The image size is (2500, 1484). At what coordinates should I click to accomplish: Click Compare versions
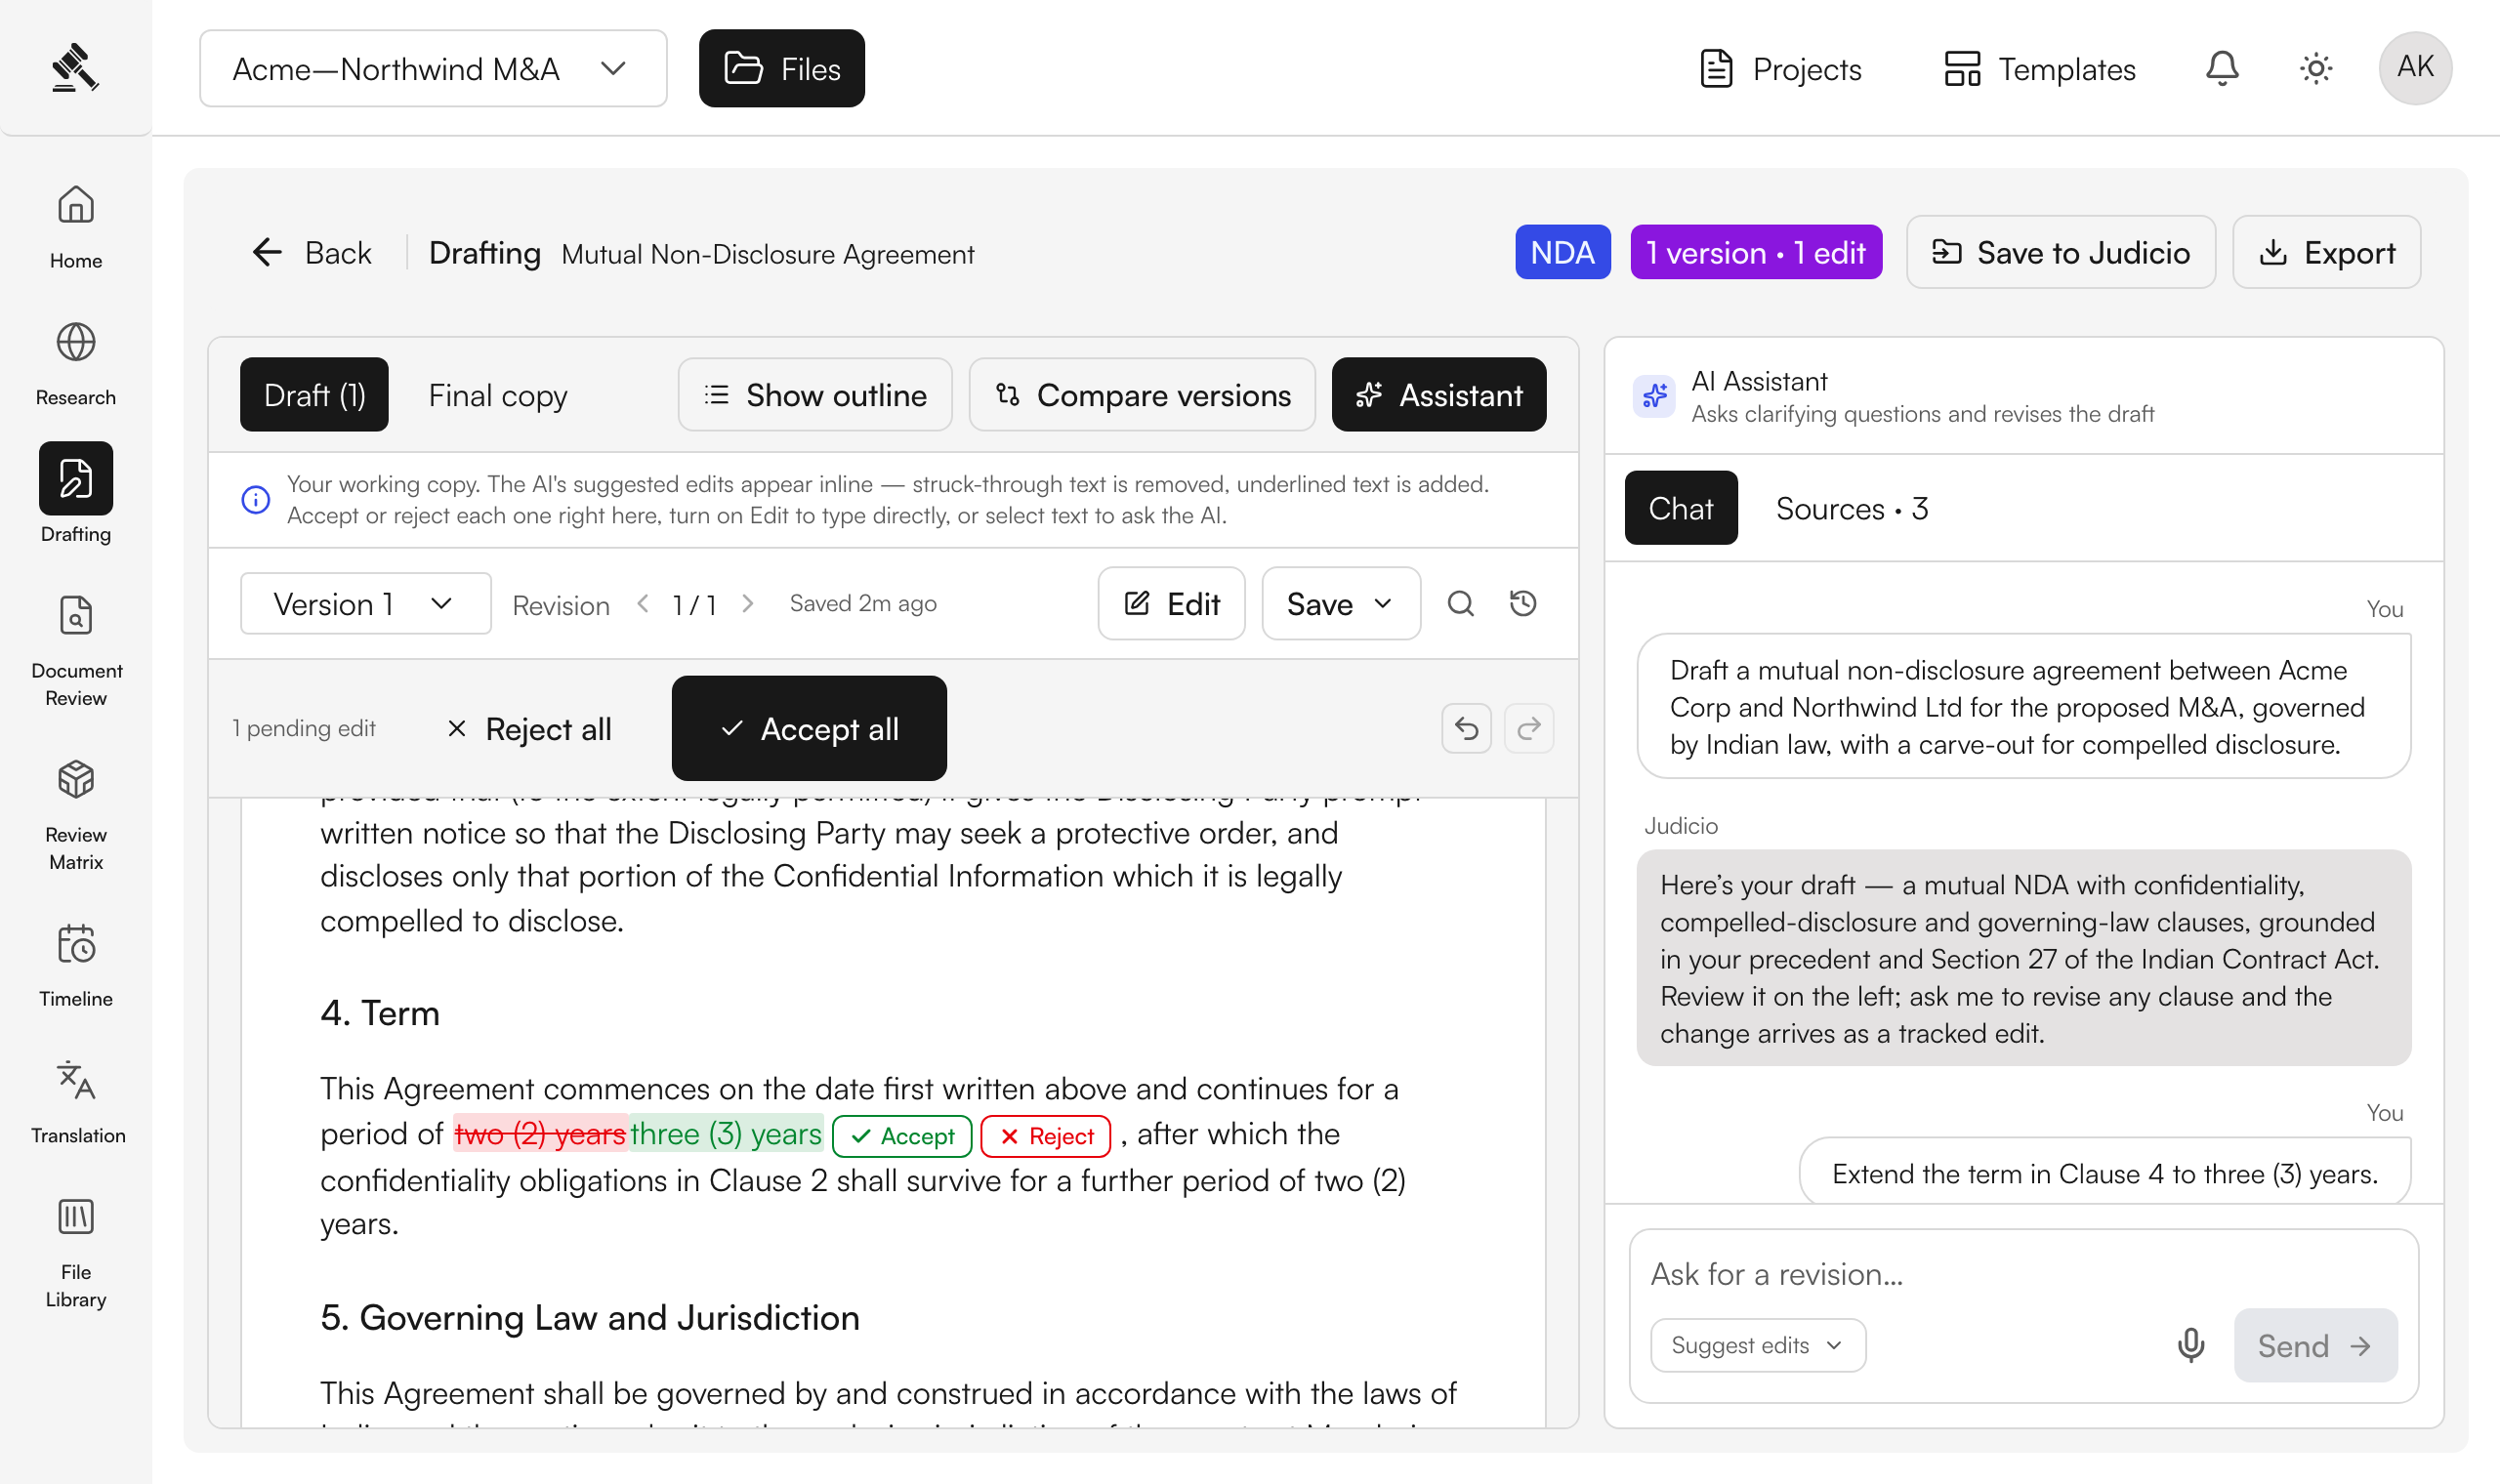[x=1142, y=395]
